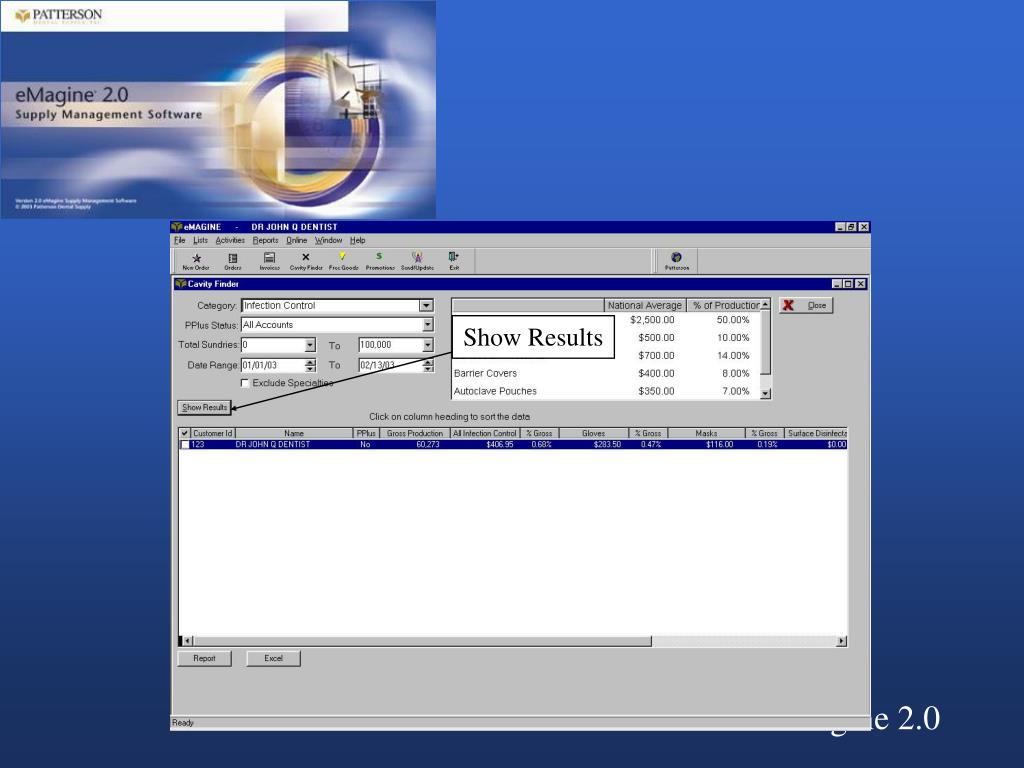Screen dimensions: 1024x768
Task: Click the $2,500.00 national average value
Action: [x=652, y=320]
